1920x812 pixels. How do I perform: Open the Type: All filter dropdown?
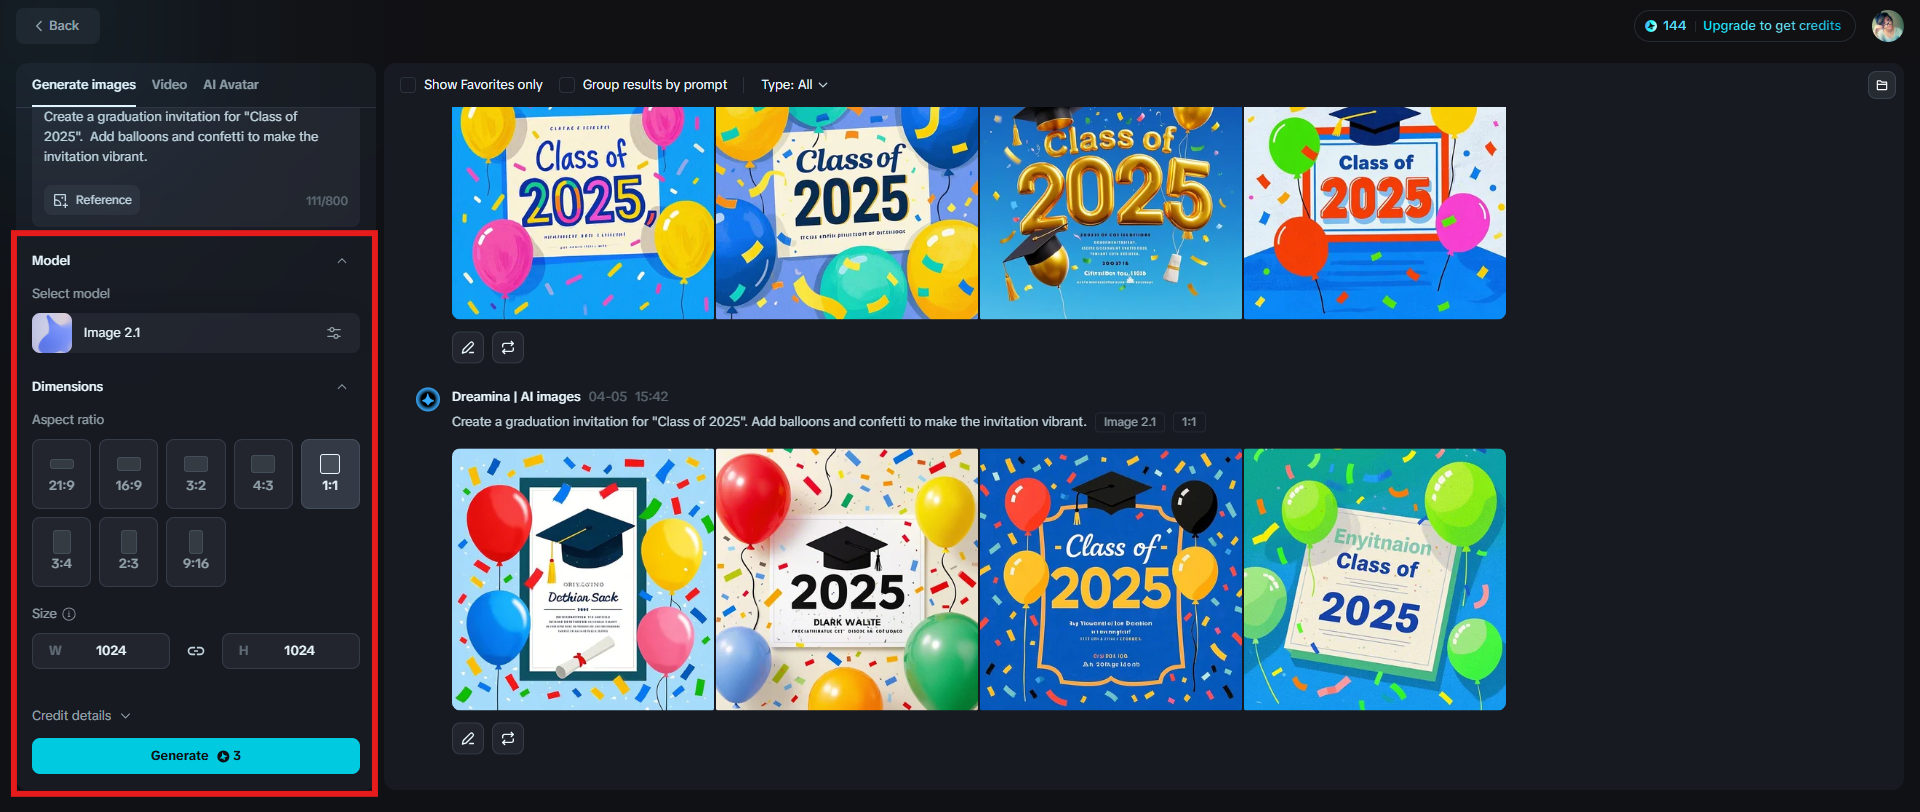coord(794,85)
